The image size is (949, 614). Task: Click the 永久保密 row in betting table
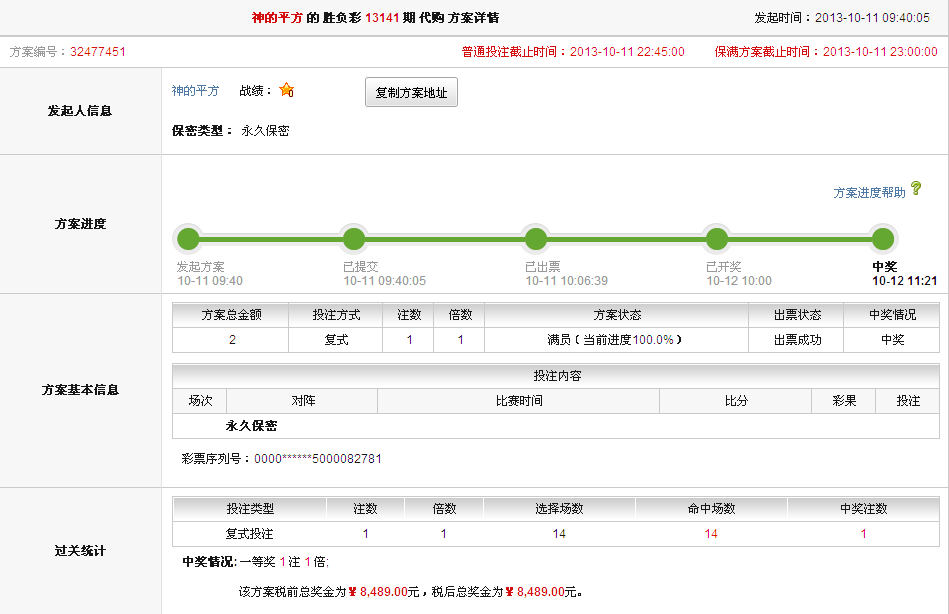pos(251,426)
